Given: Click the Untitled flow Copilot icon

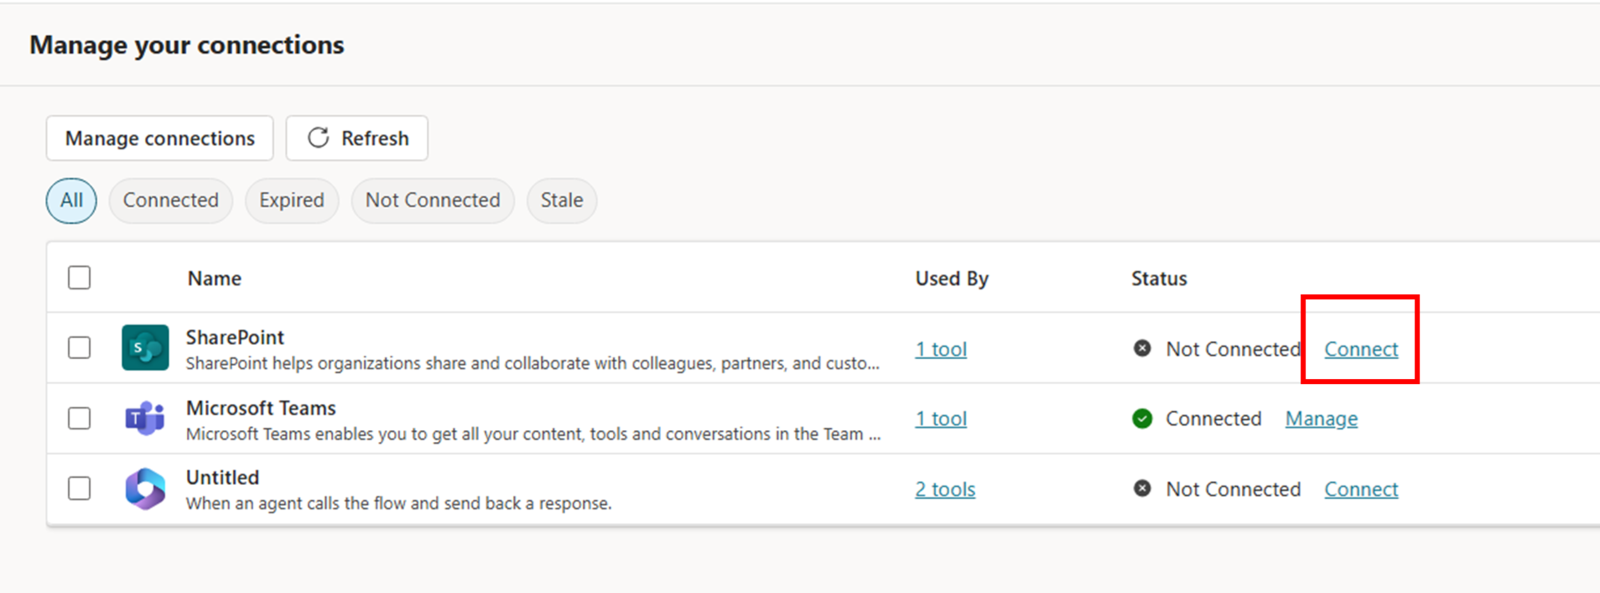Looking at the screenshot, I should click(145, 489).
